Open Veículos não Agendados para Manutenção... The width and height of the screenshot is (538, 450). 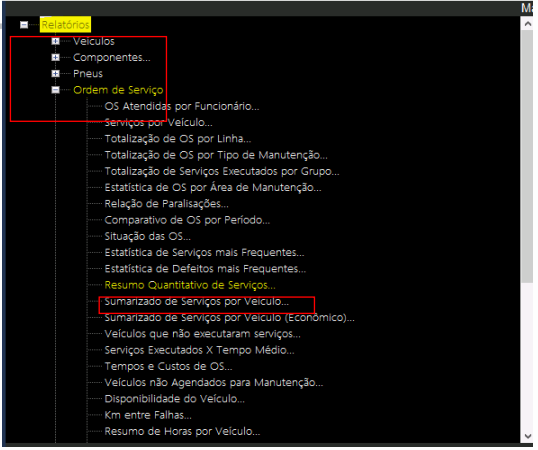point(214,382)
